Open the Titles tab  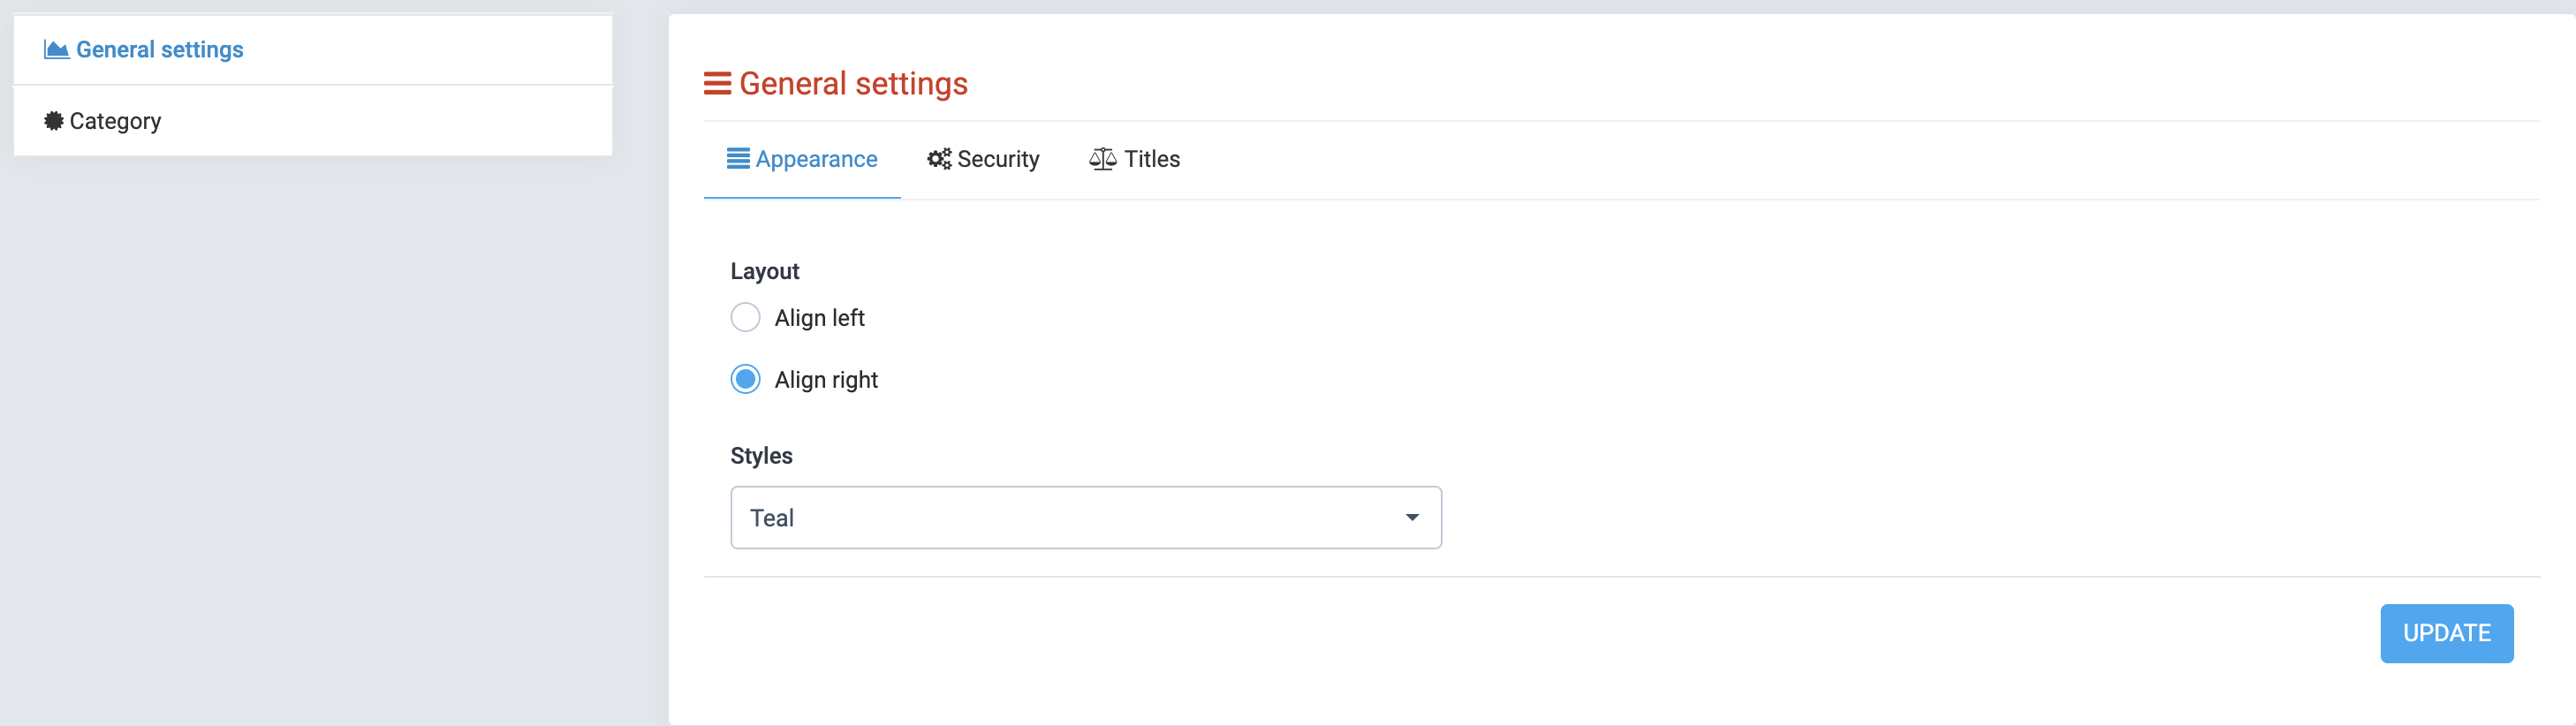click(1151, 159)
